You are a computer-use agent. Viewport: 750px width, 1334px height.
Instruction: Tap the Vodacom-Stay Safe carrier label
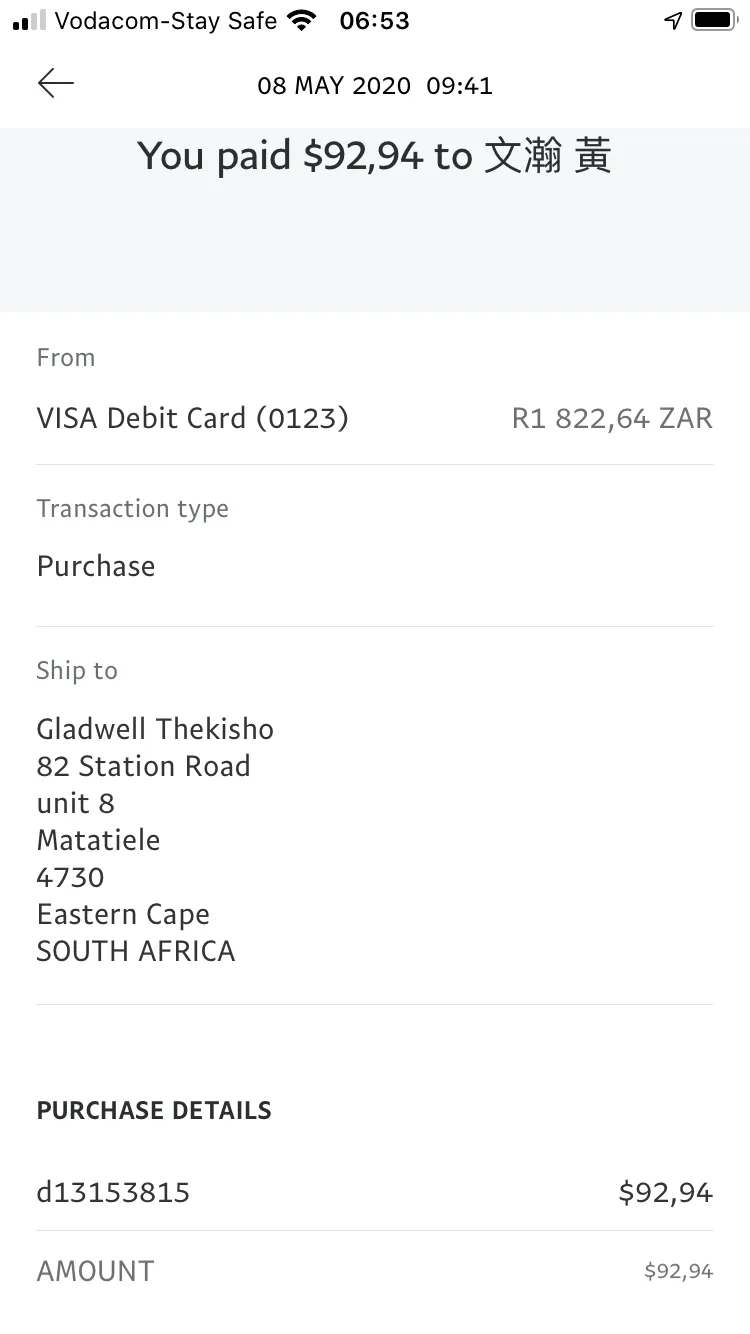(x=166, y=21)
